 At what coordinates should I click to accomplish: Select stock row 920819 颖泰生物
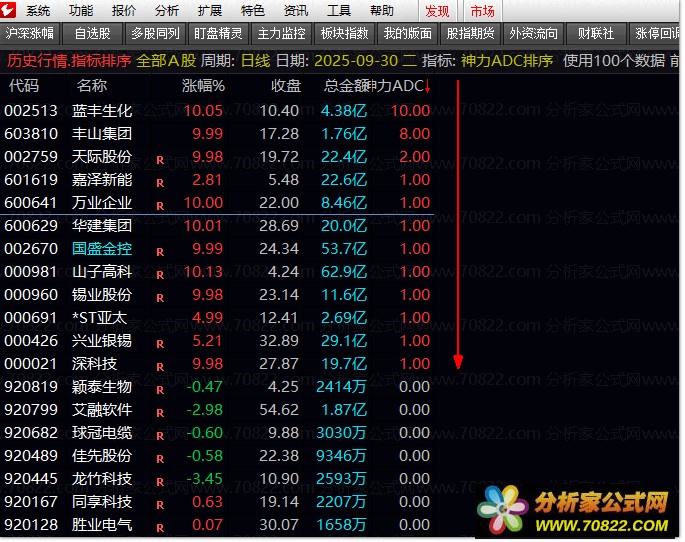coord(217,387)
